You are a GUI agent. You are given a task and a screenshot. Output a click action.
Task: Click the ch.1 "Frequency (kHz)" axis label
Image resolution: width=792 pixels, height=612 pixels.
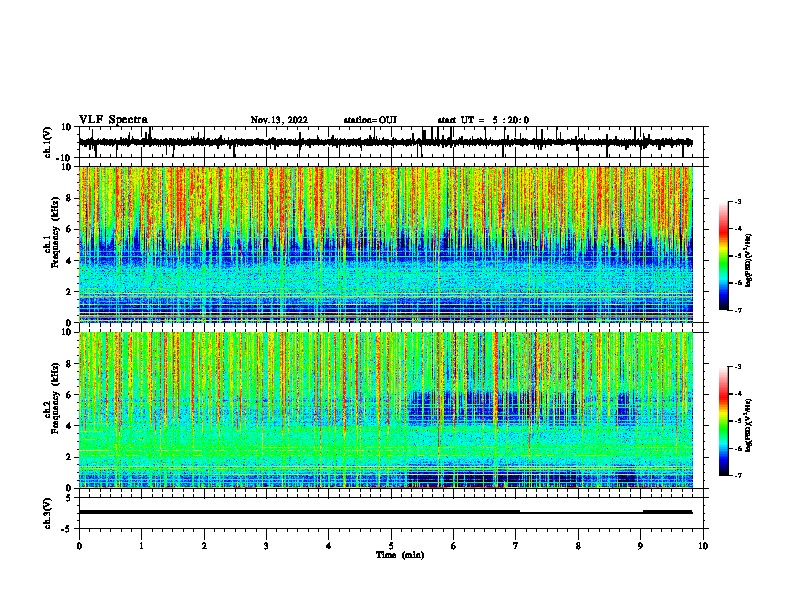pyautogui.click(x=55, y=233)
